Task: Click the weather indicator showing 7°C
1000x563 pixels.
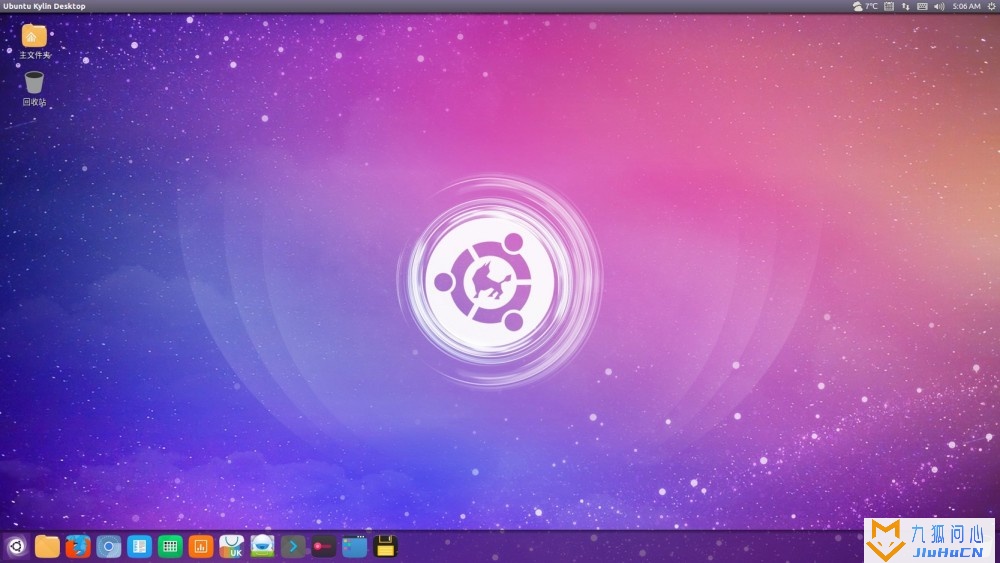Action: click(865, 6)
